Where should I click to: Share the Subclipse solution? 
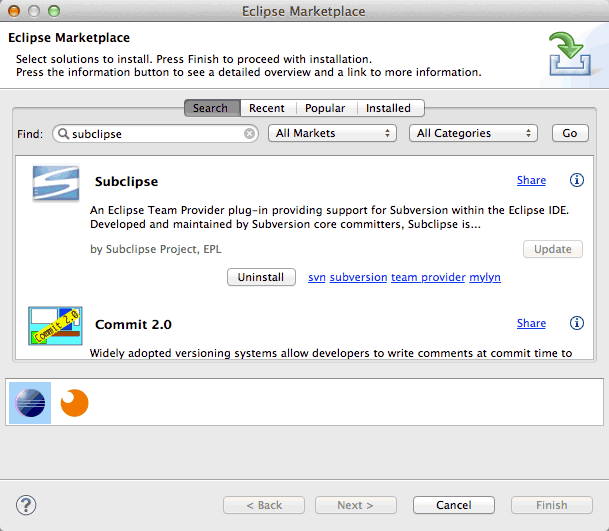pos(531,180)
